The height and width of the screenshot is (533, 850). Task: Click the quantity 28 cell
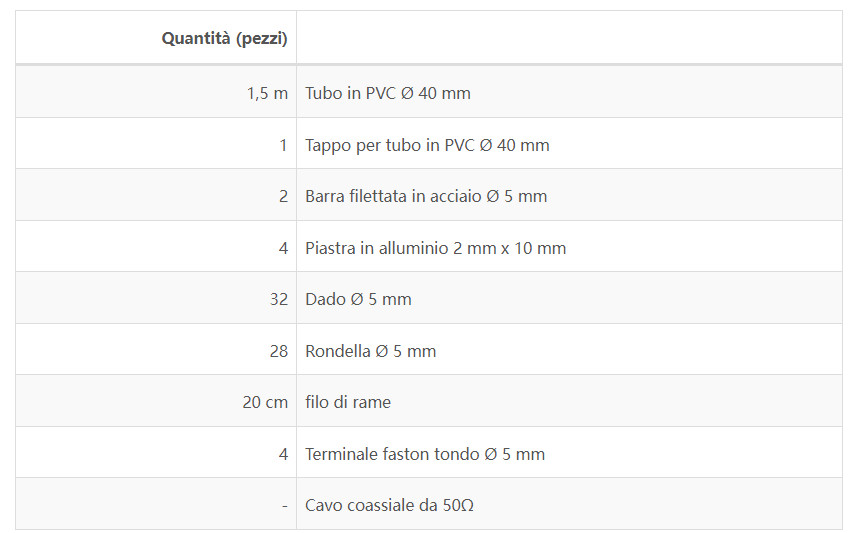[x=156, y=350]
